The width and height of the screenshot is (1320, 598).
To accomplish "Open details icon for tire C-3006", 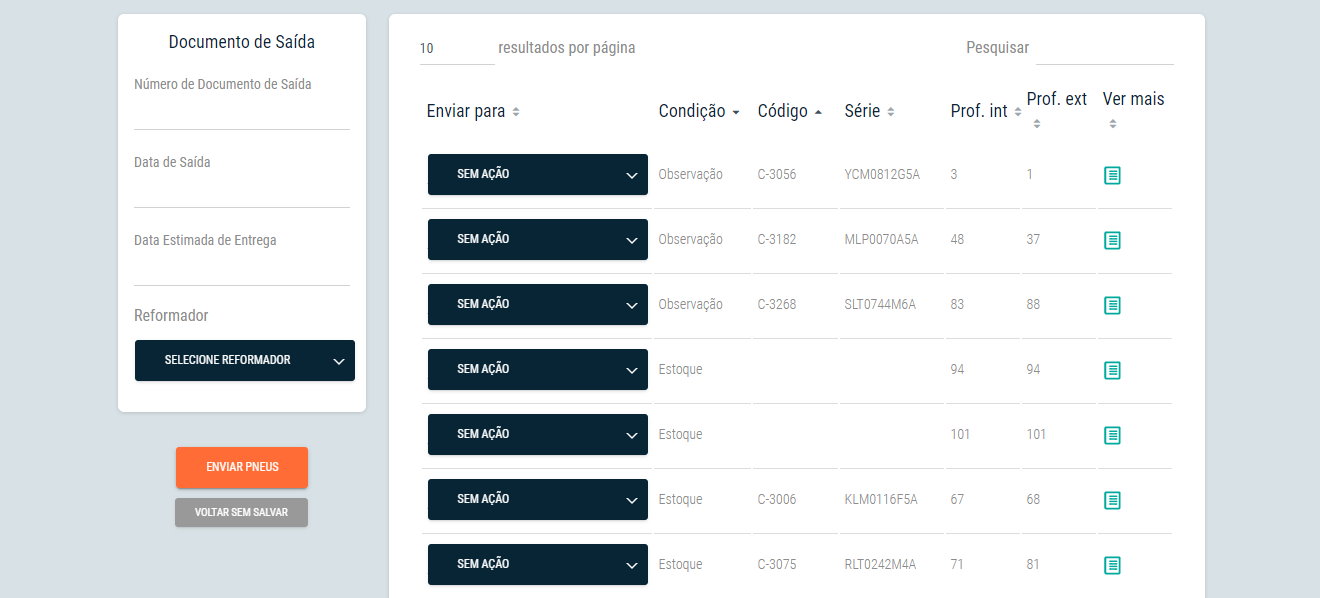I will click(1112, 500).
